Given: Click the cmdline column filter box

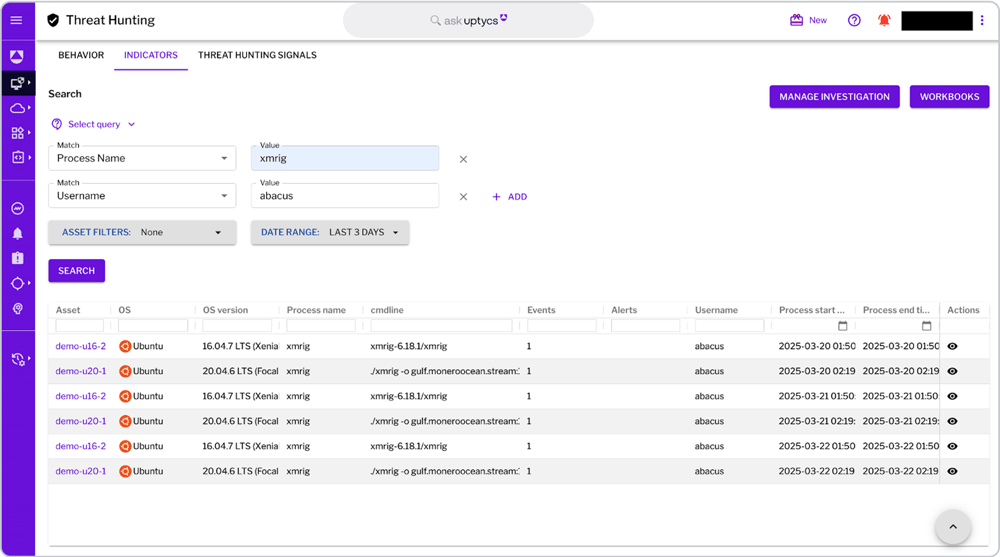Looking at the screenshot, I should 441,325.
